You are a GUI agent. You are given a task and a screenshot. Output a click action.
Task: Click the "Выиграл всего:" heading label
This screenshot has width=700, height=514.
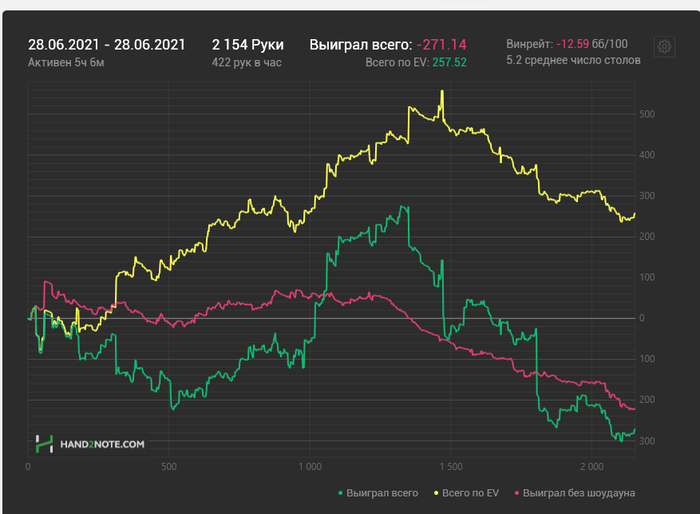click(x=361, y=45)
